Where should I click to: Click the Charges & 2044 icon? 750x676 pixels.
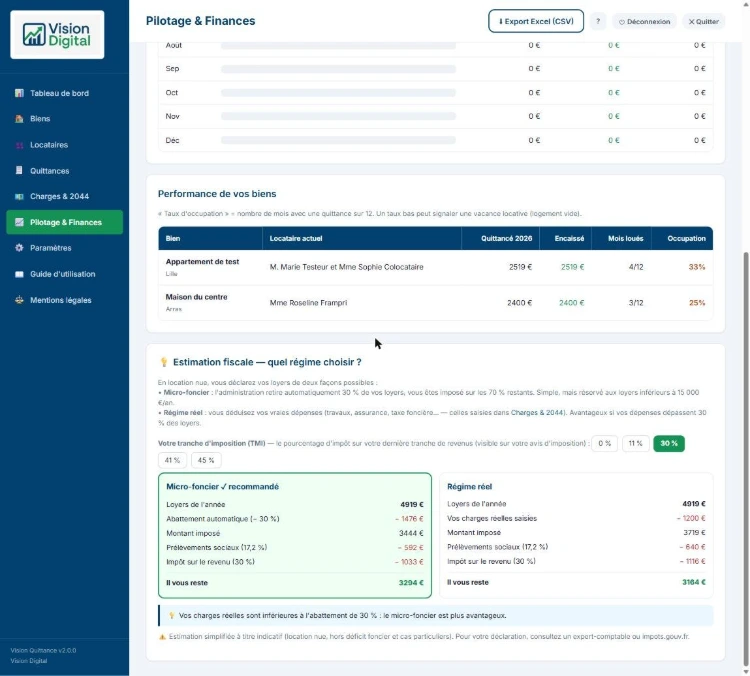[x=19, y=196]
